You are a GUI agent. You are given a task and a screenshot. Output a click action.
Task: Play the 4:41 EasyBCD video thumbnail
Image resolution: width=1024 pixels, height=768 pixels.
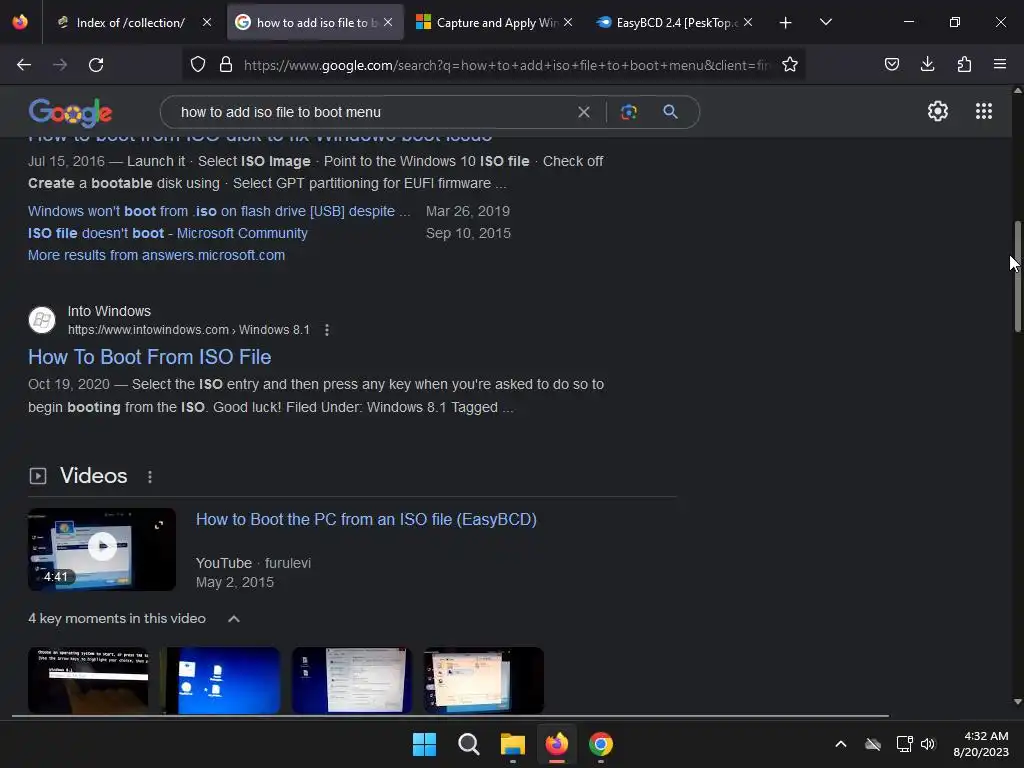pos(102,549)
